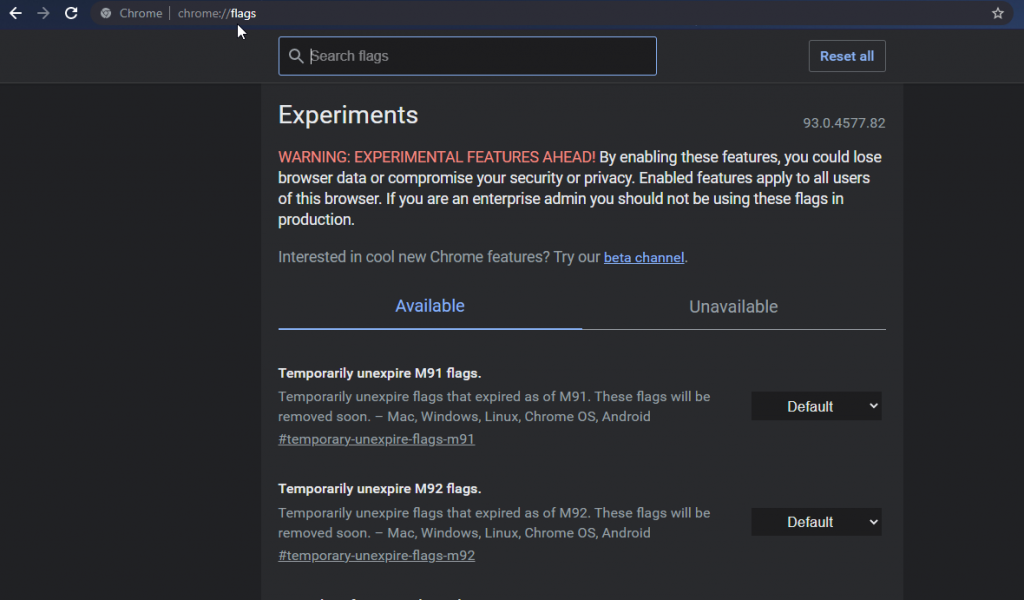Click the M92 flag description text
The image size is (1024, 600).
pos(494,523)
